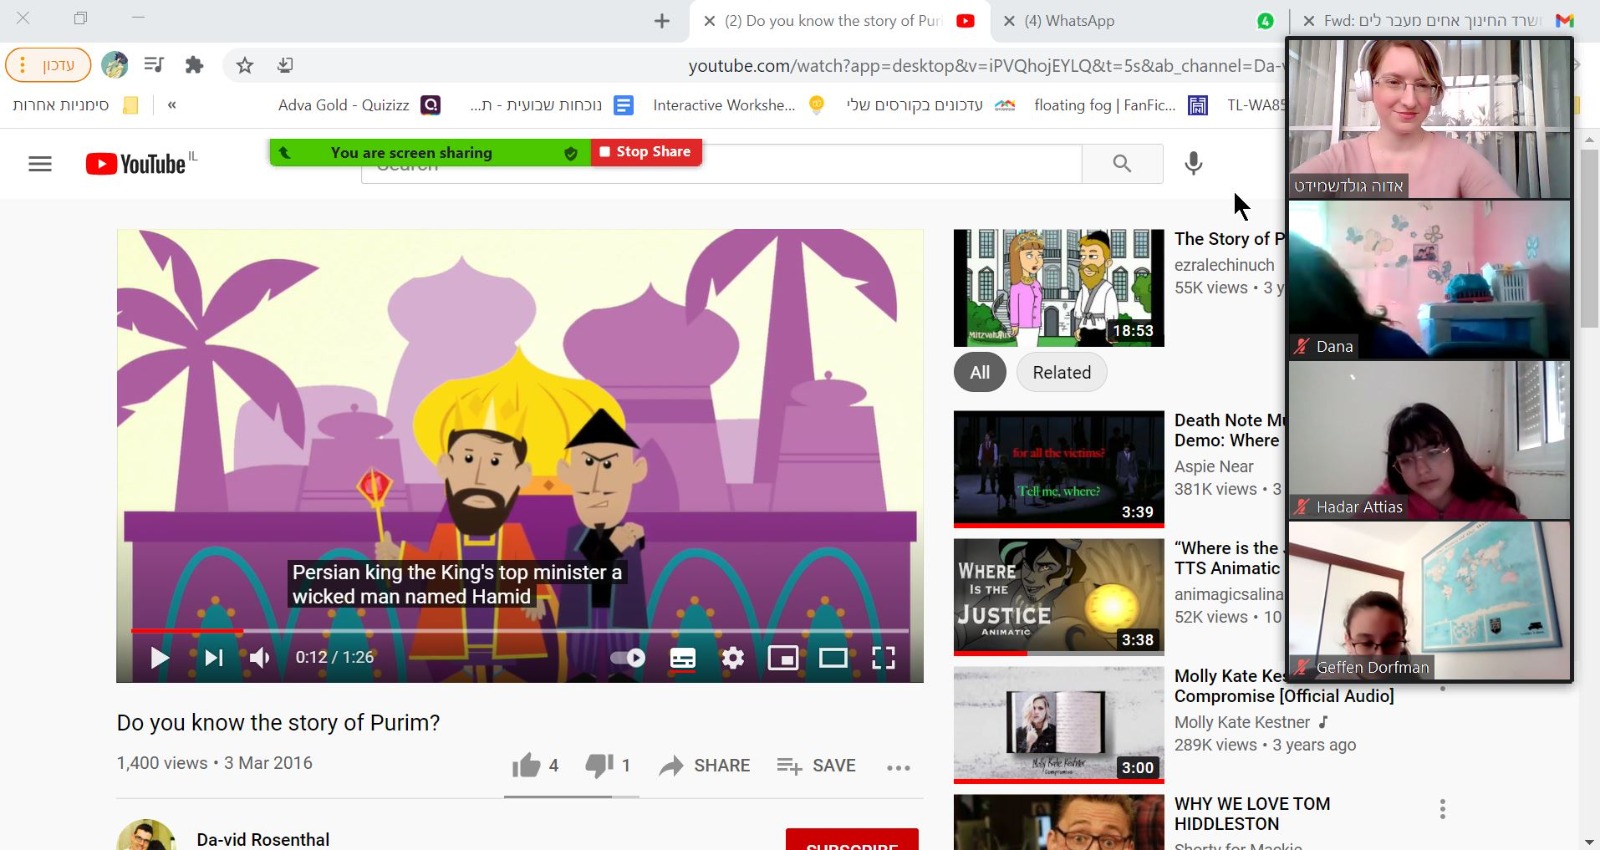The image size is (1600, 850).
Task: Click the SHARE button below the video
Action: pos(705,766)
